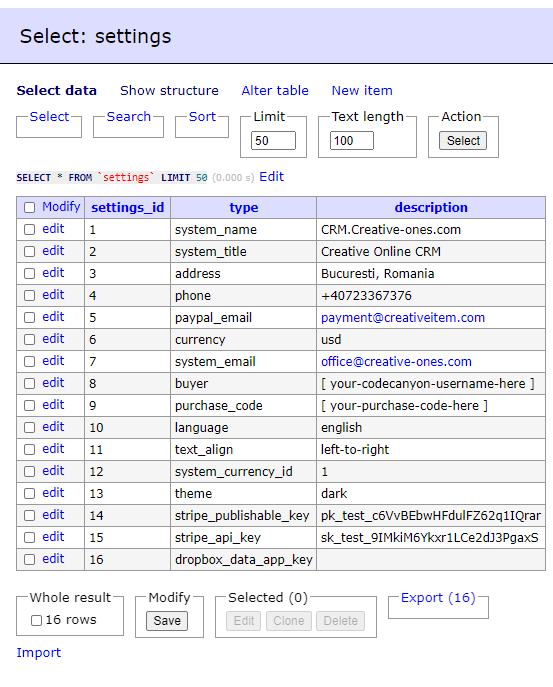The image size is (553, 687).
Task: Click the Text length input field
Action: [x=351, y=141]
